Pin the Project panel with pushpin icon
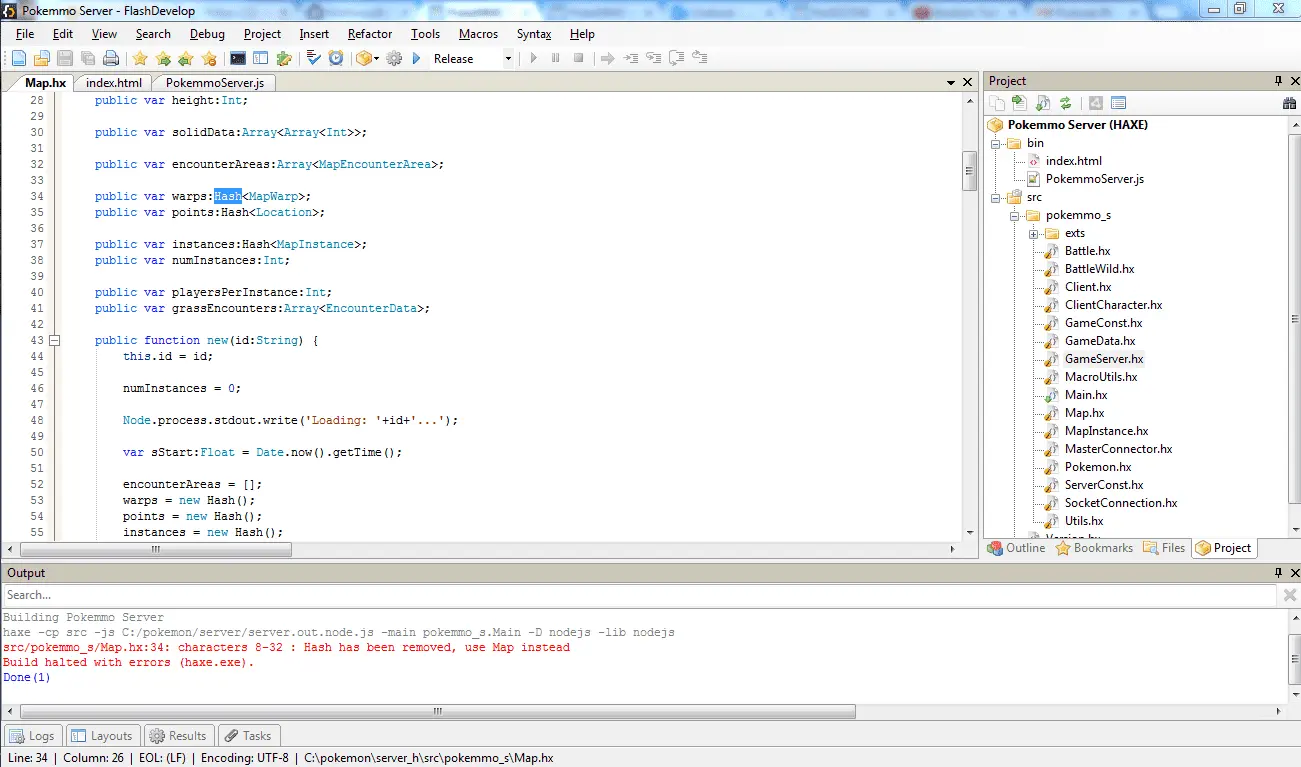The width and height of the screenshot is (1301, 767). 1278,81
